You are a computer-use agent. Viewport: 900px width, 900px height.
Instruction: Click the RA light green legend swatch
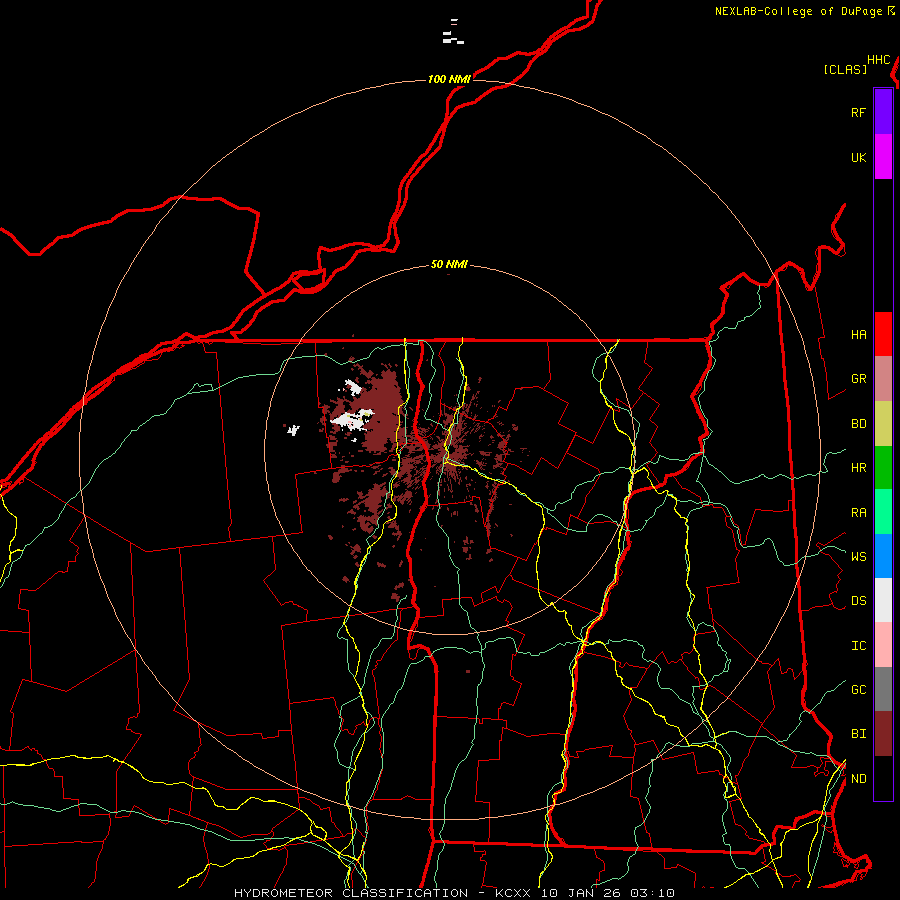tap(883, 512)
